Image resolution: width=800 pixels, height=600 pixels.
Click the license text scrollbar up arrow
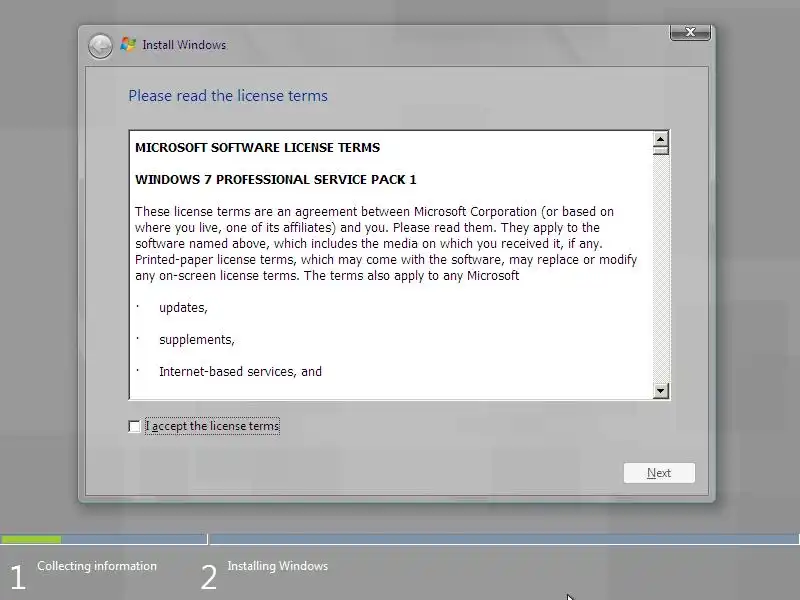coord(661,139)
